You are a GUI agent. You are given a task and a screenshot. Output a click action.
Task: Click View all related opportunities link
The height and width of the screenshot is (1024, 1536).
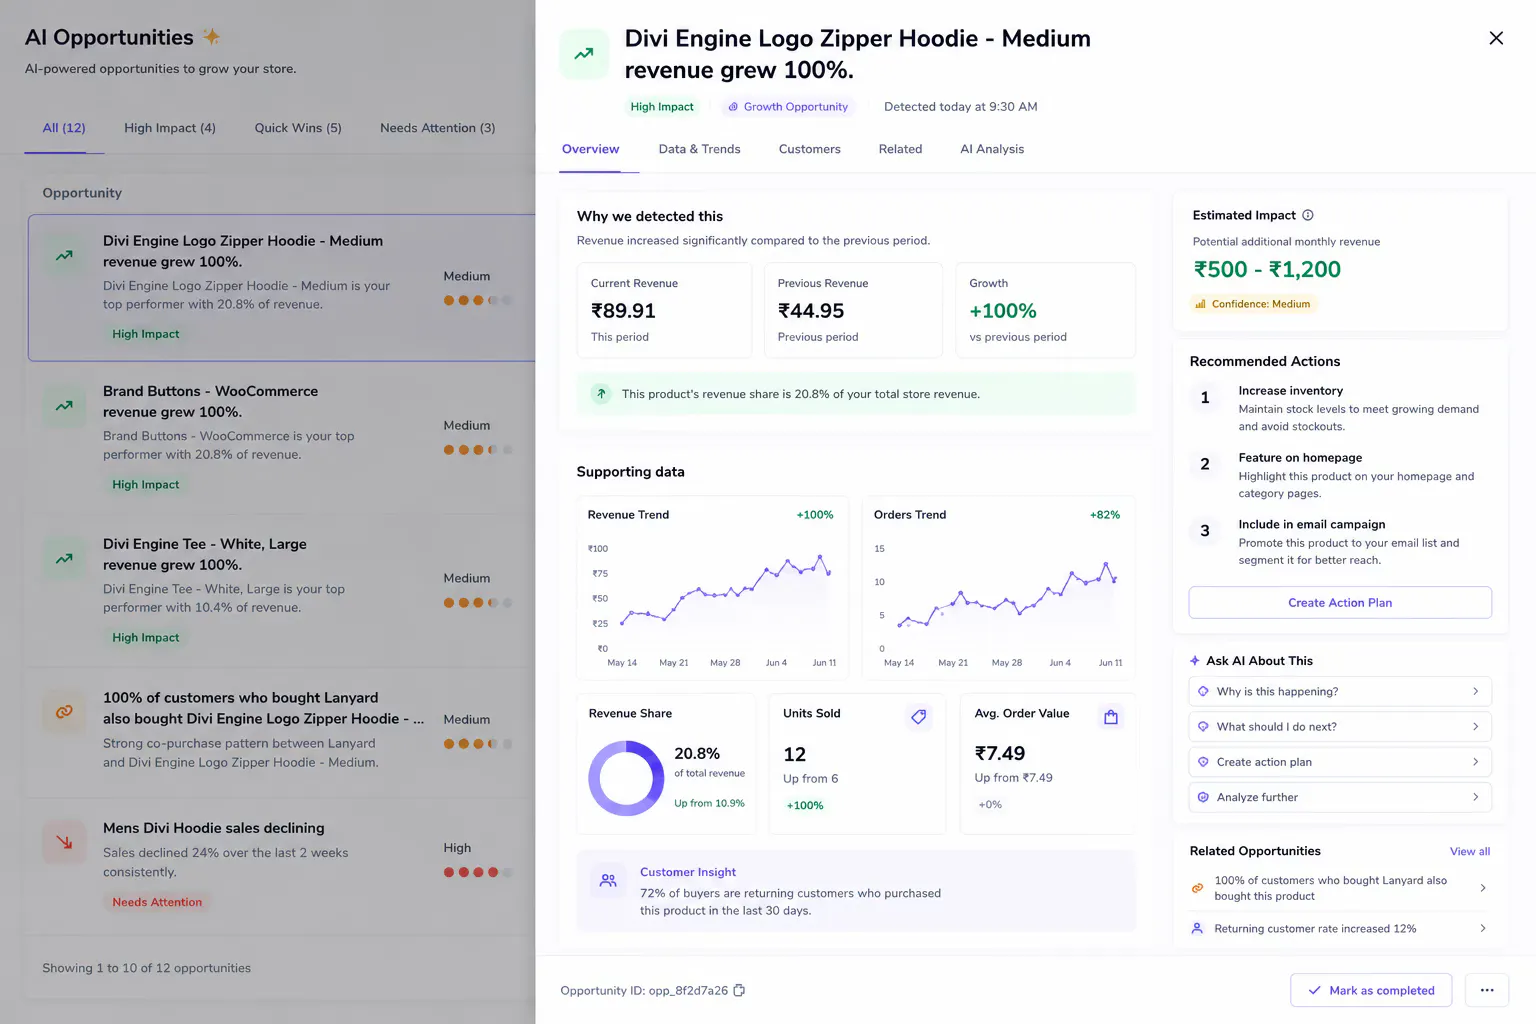tap(1470, 852)
